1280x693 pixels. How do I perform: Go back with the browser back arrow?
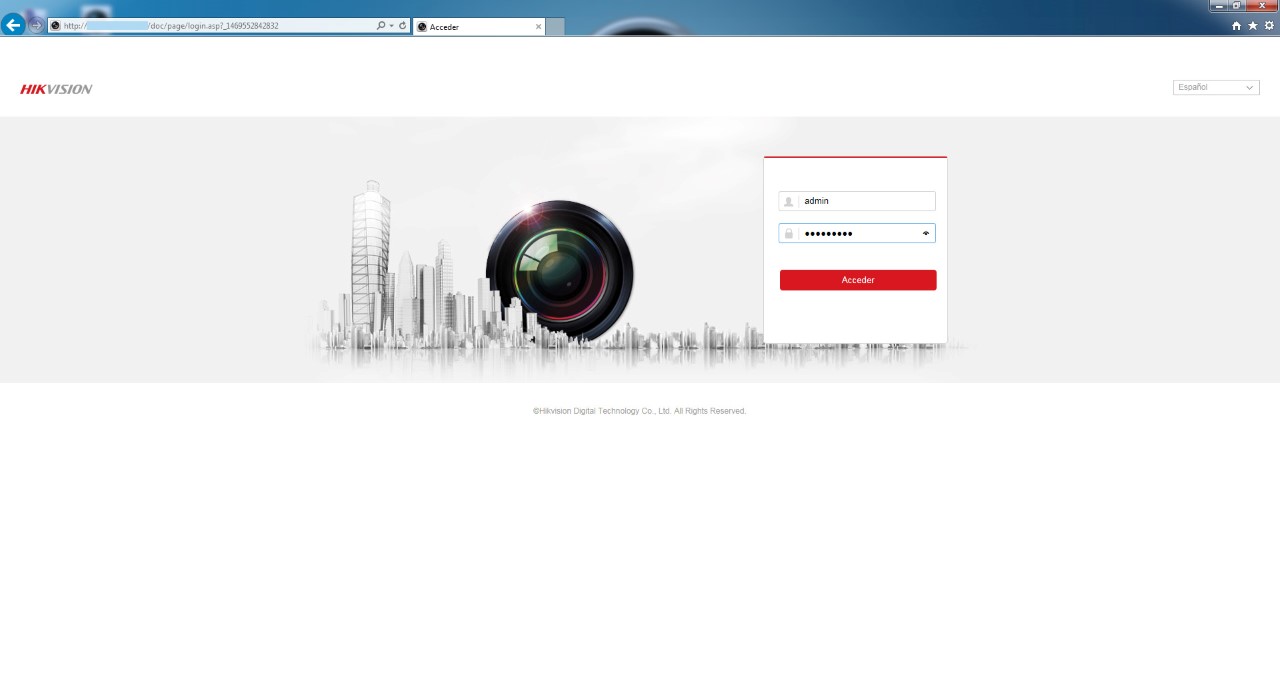click(x=13, y=26)
